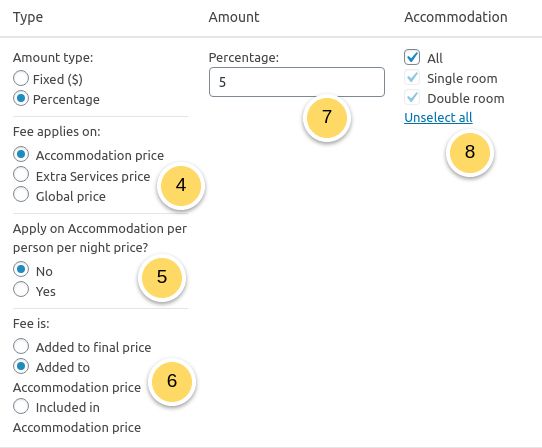Toggle the Single room checkbox
This screenshot has height=448, width=542.
(x=412, y=77)
